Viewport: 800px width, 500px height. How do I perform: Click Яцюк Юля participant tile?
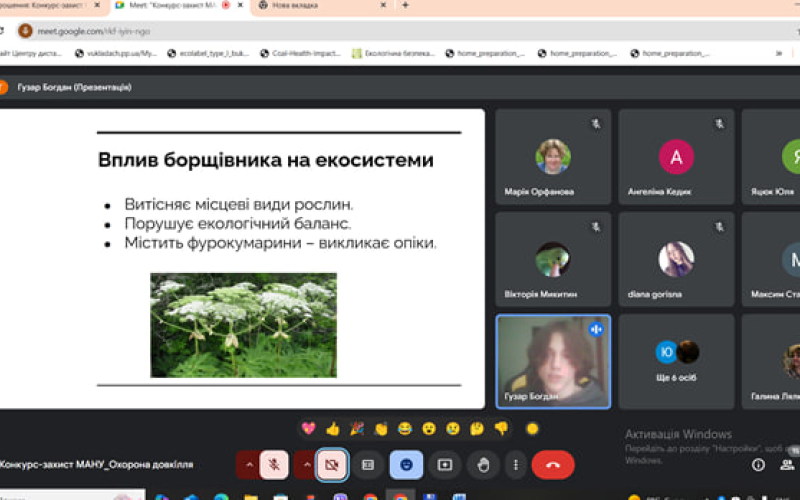coord(771,157)
